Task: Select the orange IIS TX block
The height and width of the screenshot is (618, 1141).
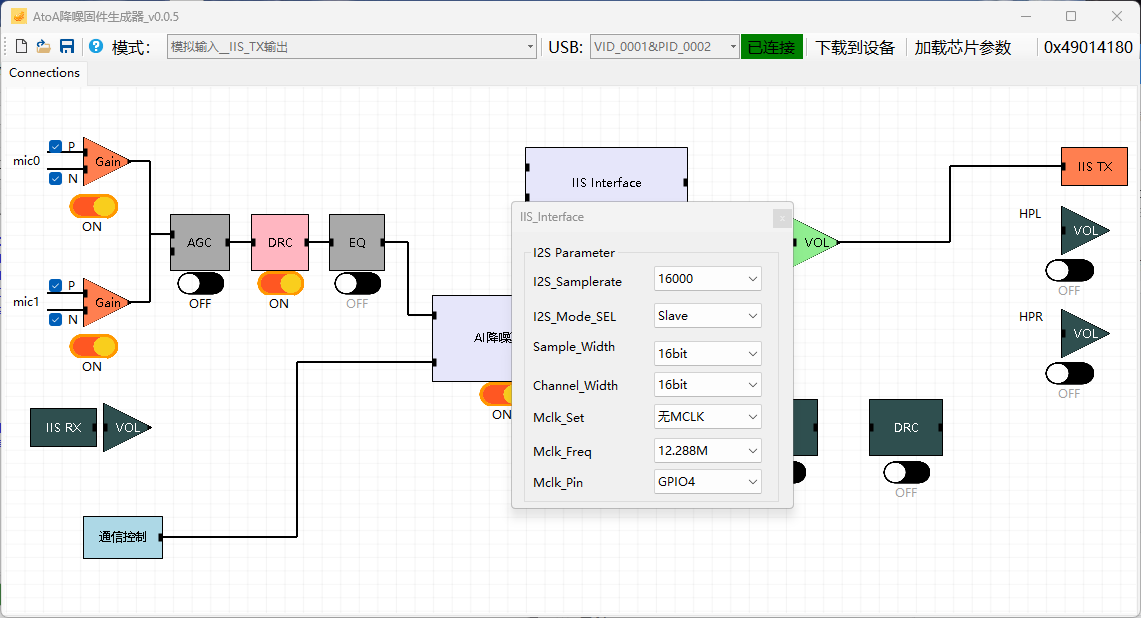Action: click(x=1094, y=167)
